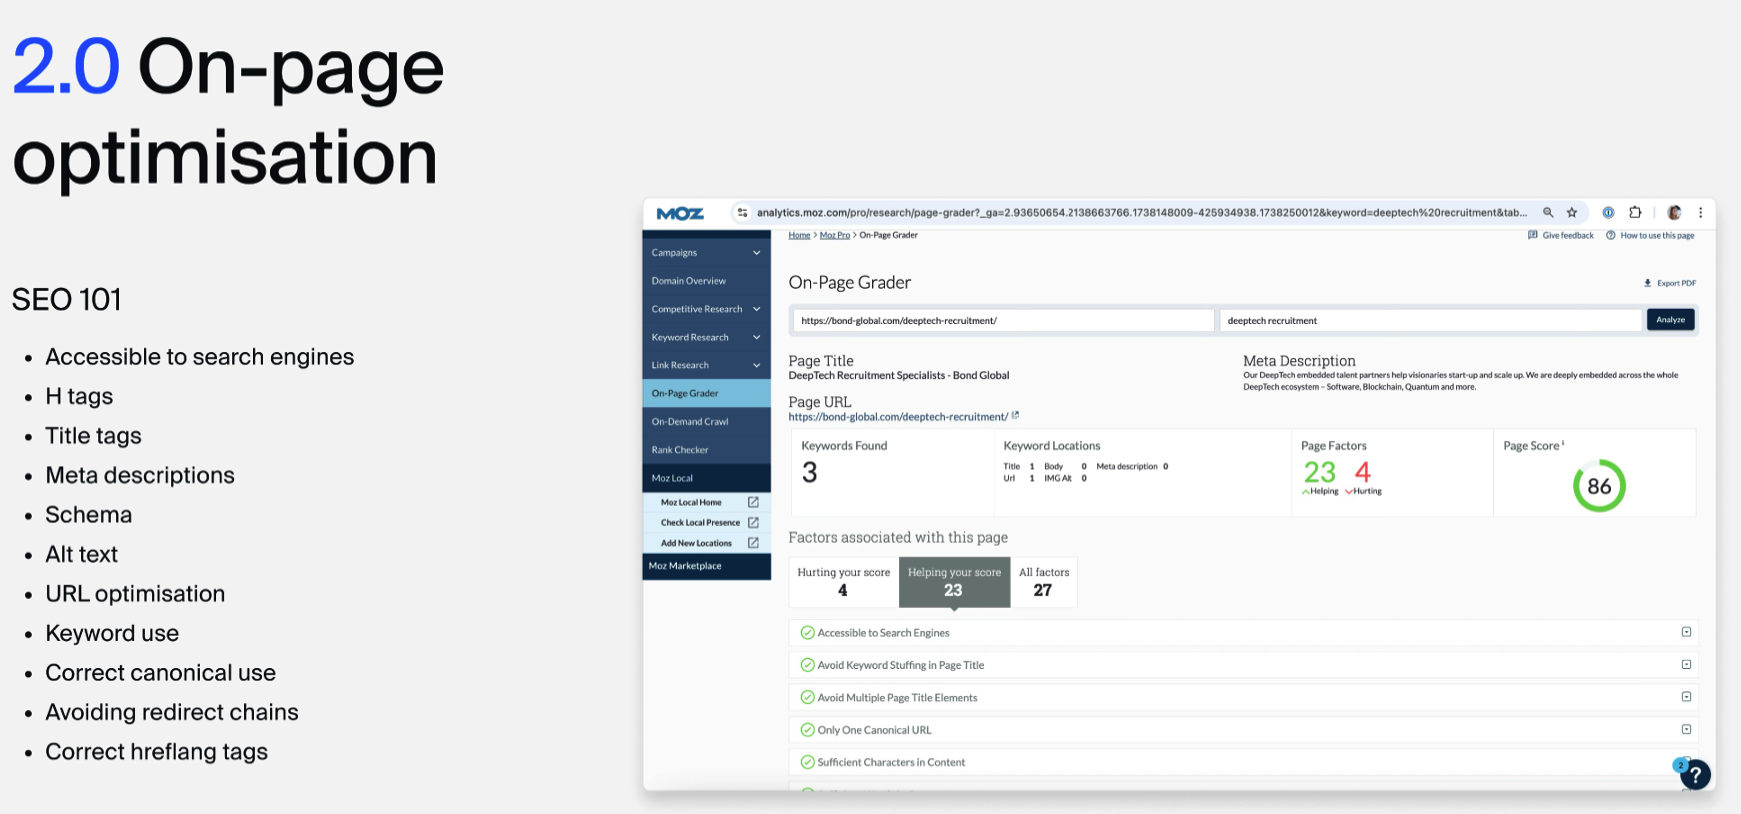Bookmark this page with the star icon
The width and height of the screenshot is (1741, 814).
(1572, 213)
